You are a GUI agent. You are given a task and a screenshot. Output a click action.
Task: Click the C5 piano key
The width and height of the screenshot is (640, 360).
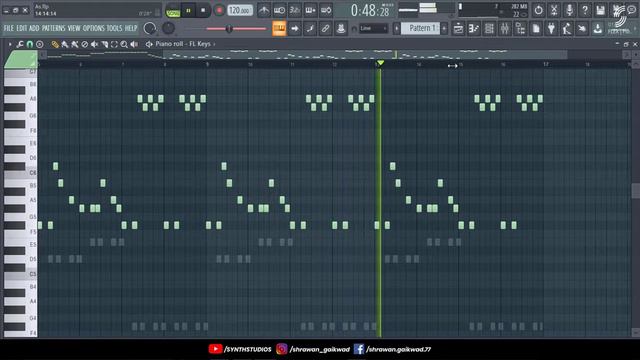20,274
